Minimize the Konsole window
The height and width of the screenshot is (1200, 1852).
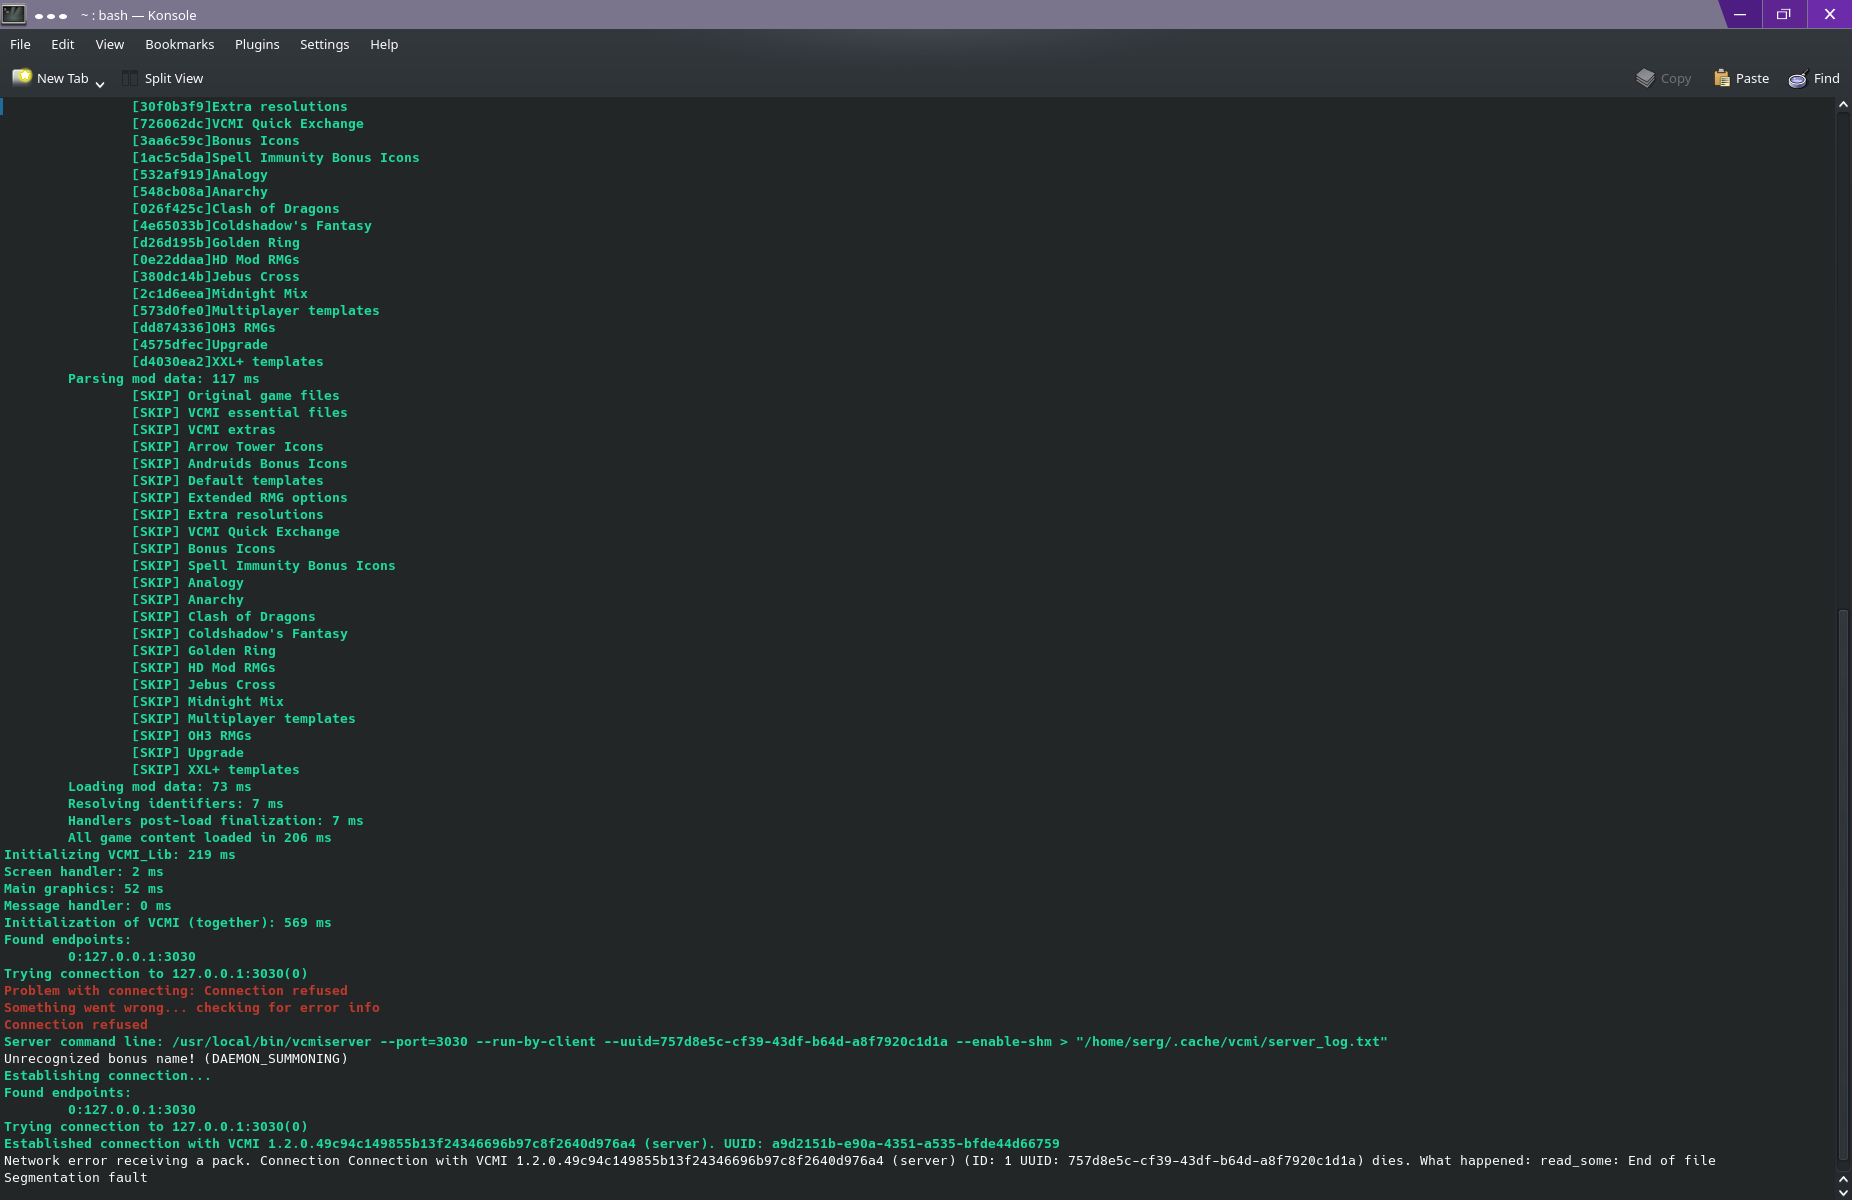(x=1740, y=14)
